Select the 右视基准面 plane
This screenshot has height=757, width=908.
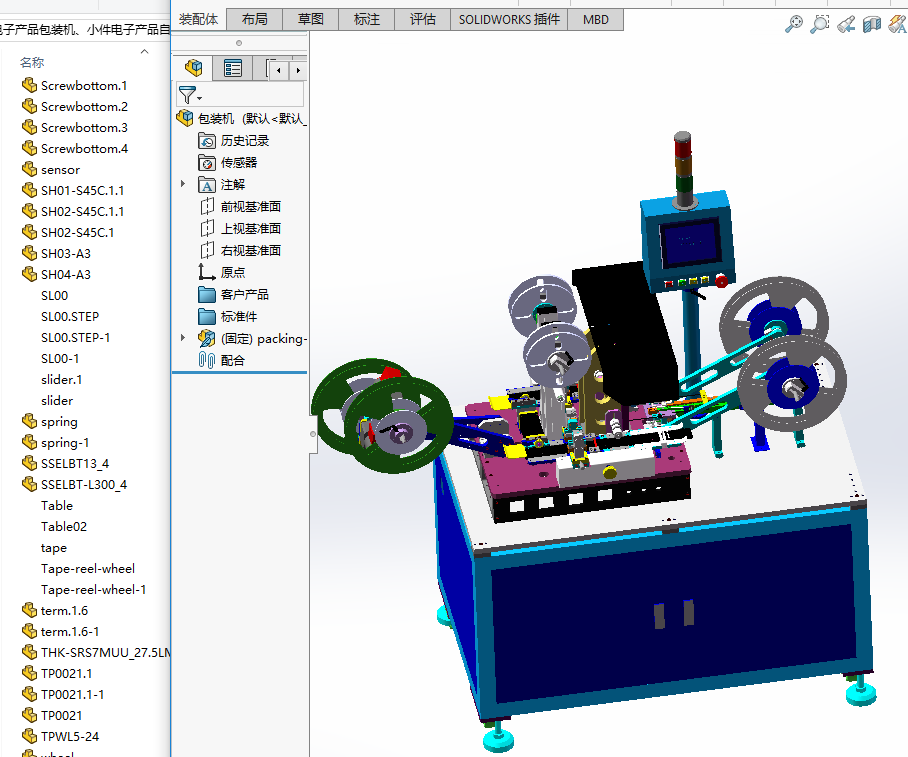240,250
